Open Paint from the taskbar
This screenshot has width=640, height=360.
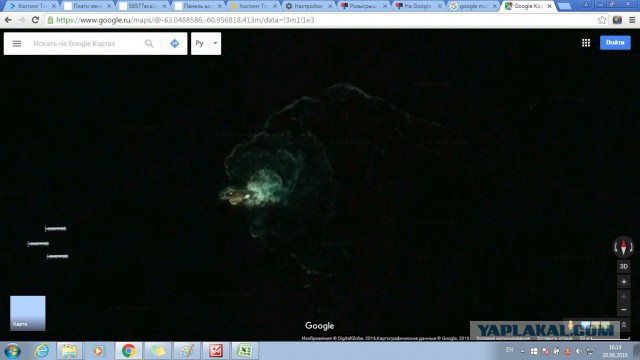pos(187,351)
